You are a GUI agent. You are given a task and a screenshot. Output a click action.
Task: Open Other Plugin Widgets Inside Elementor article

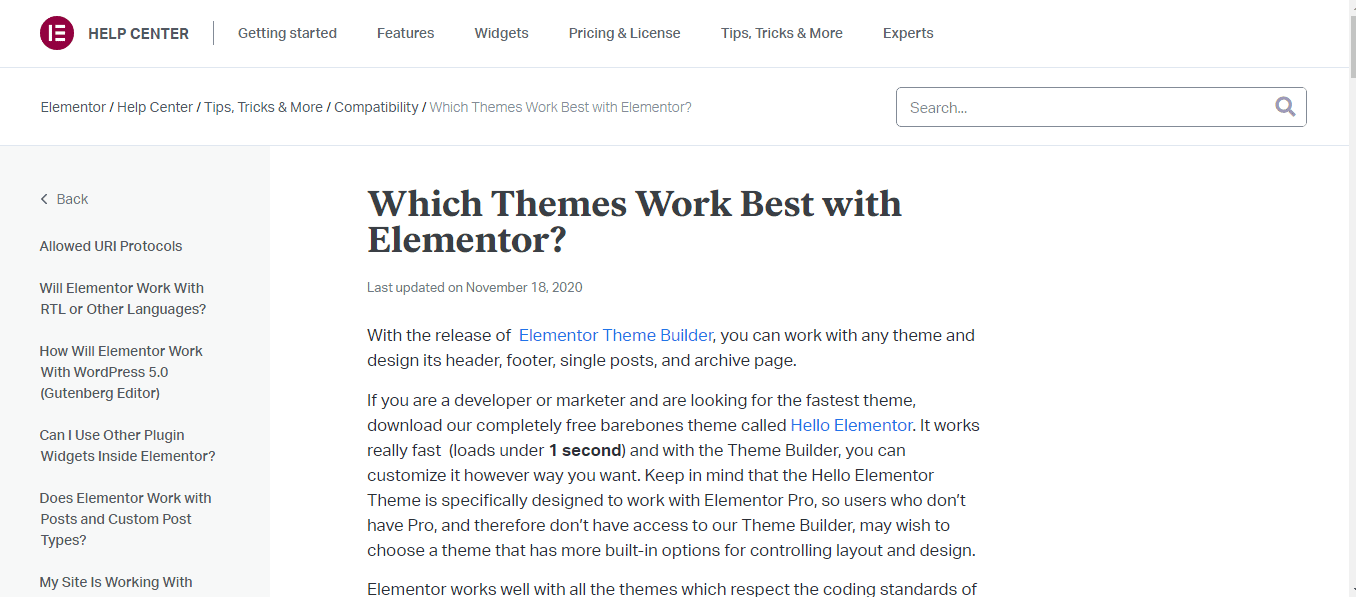pos(128,445)
